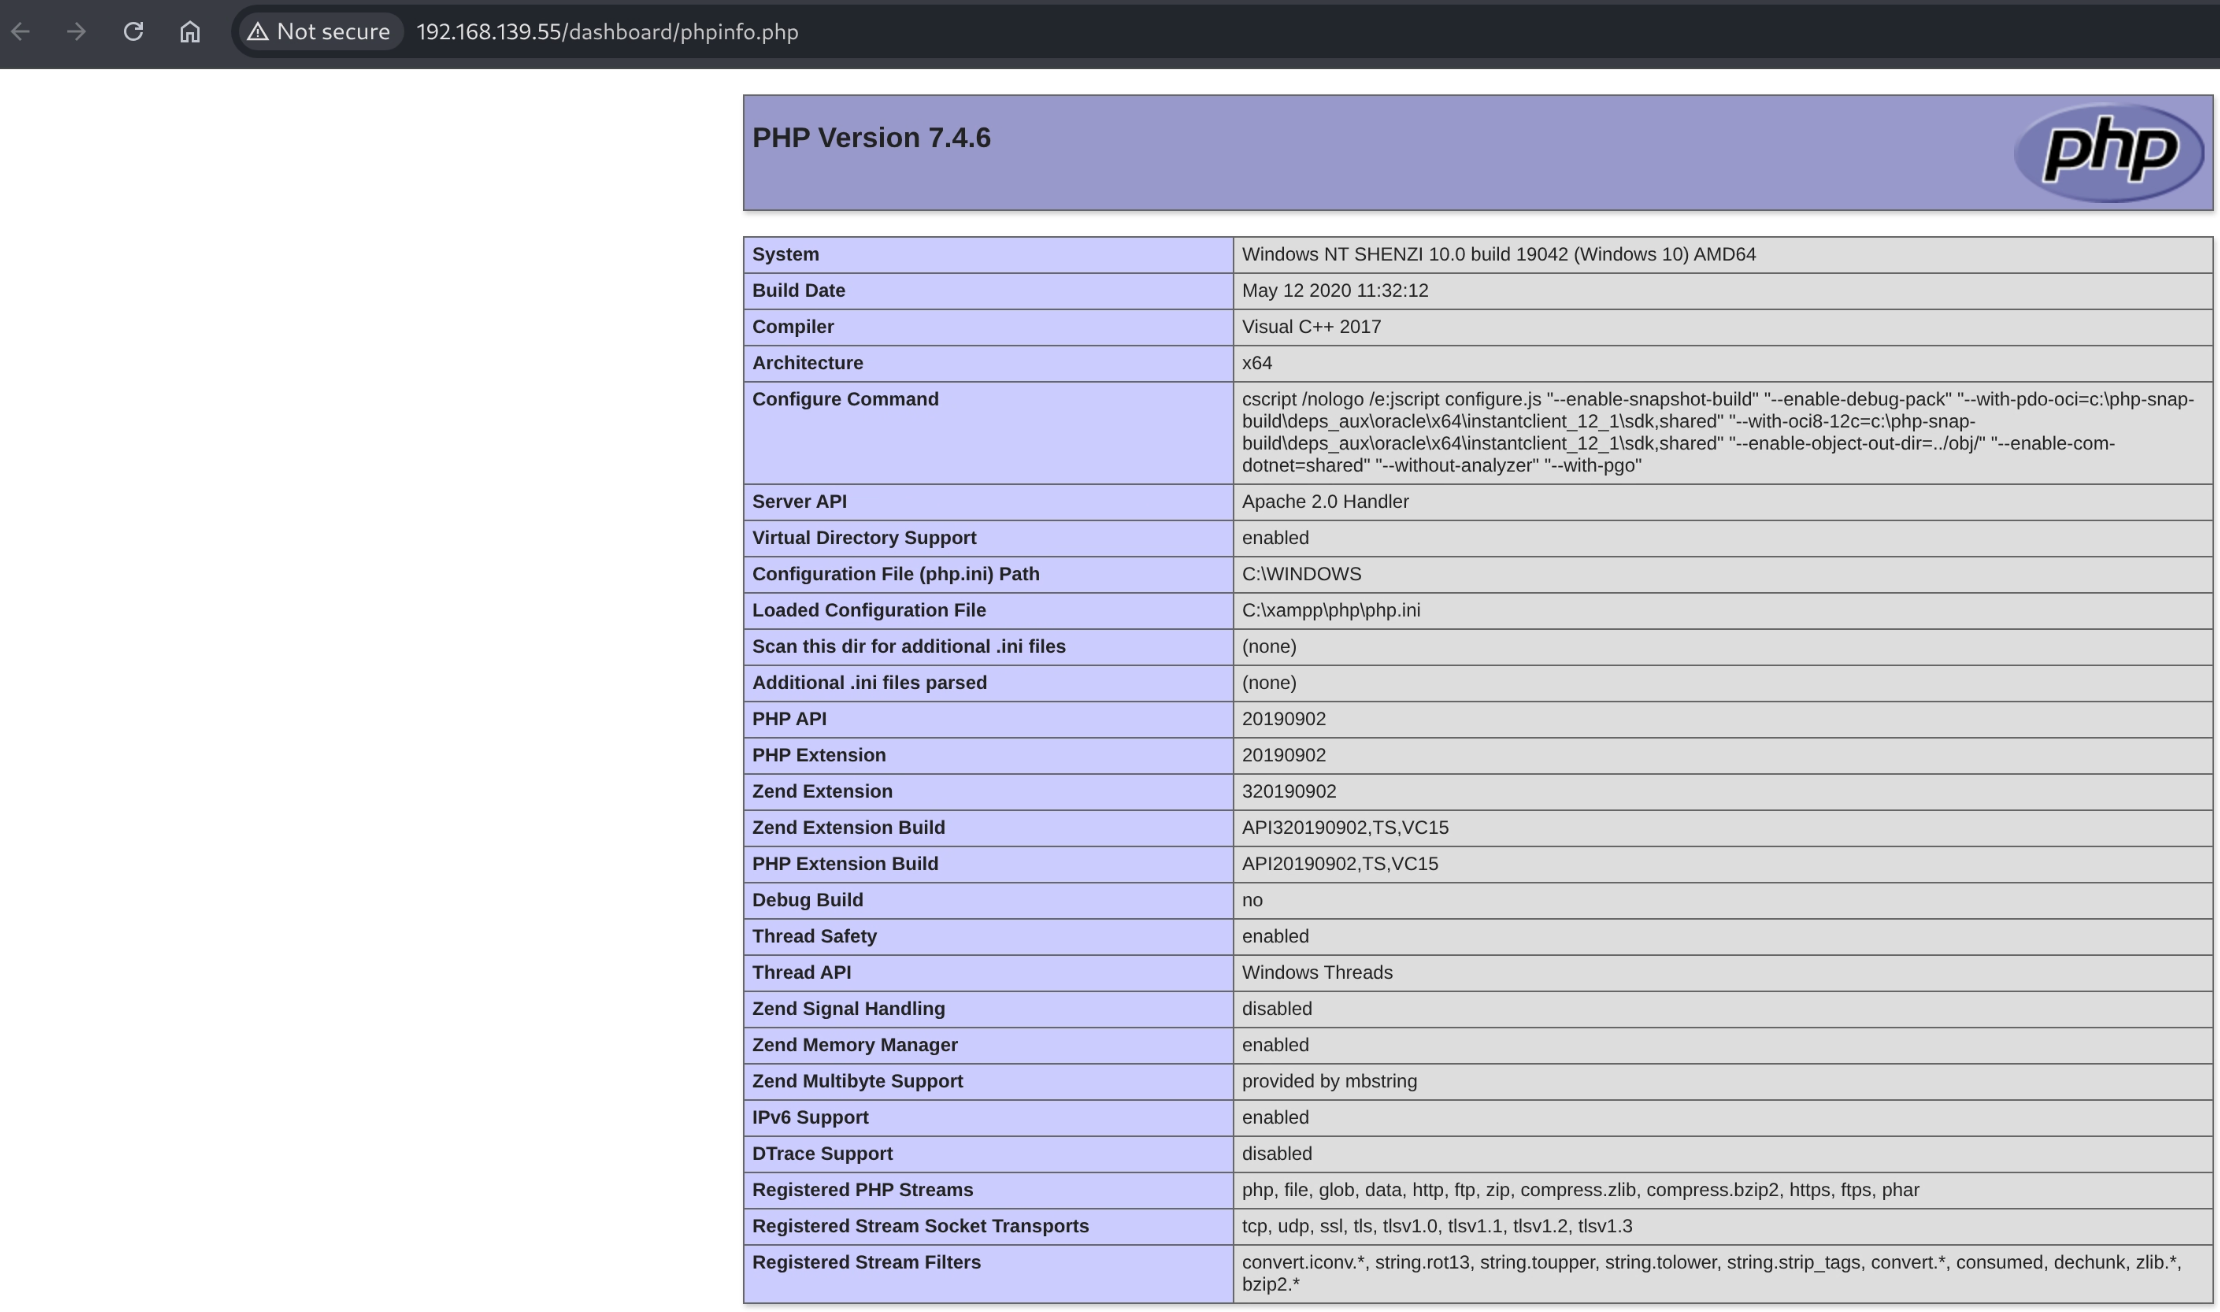Click the C:\xampp\php\php.ini path text

[1330, 611]
